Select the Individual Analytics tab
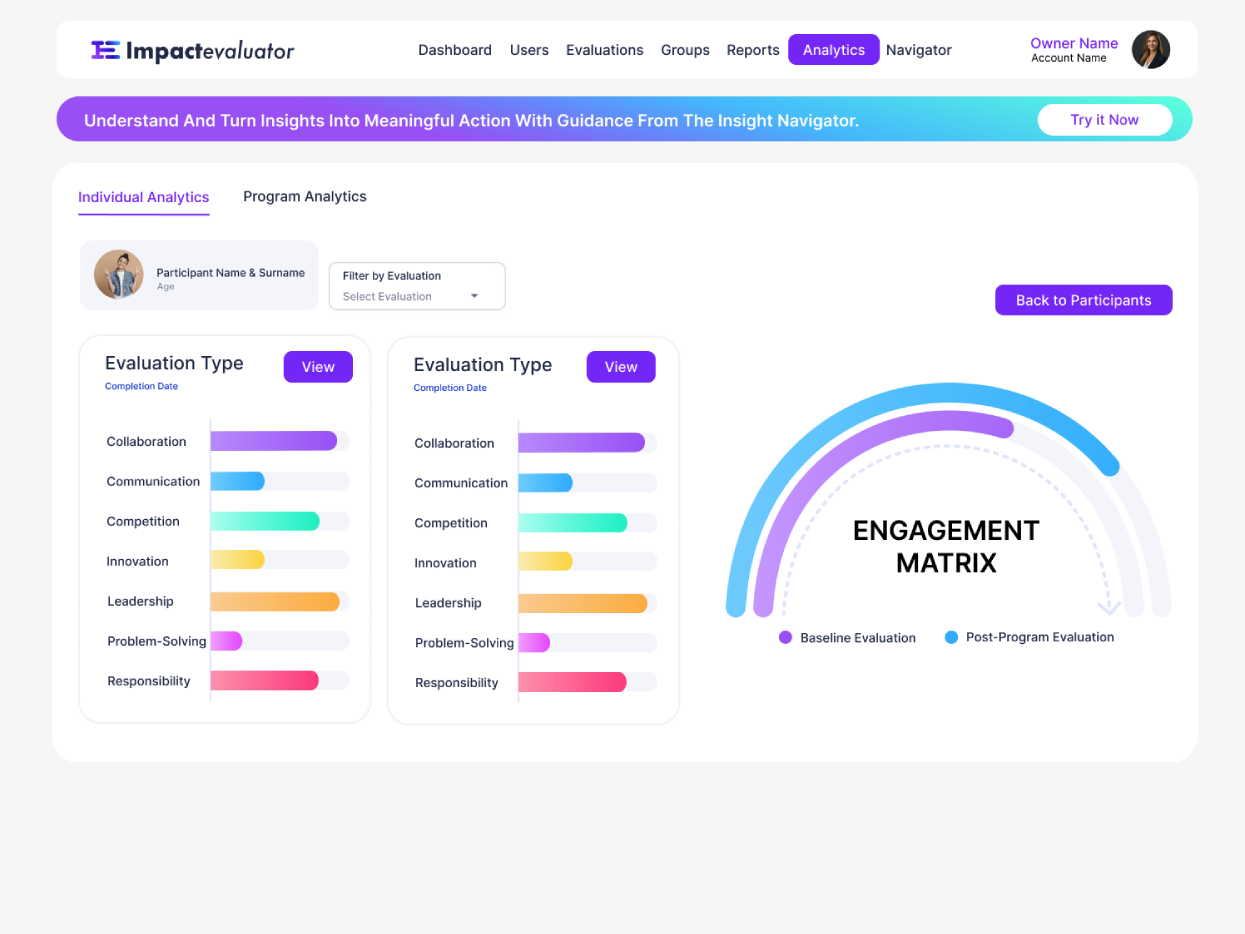The image size is (1245, 934). [x=144, y=198]
